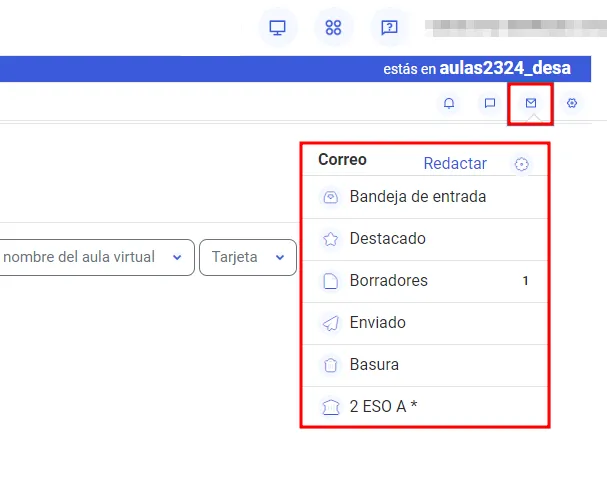
Task: Select the 2 ESO A * course mailbox
Action: (425, 407)
